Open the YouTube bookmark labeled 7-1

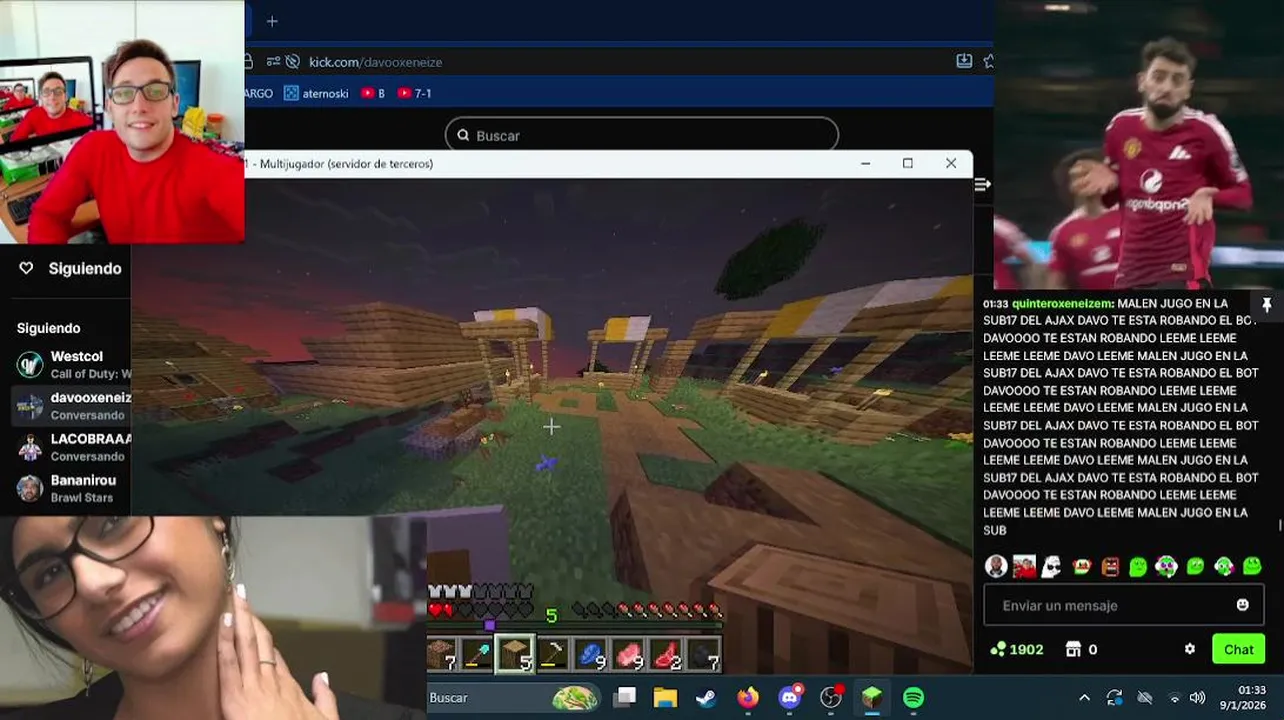coord(414,93)
